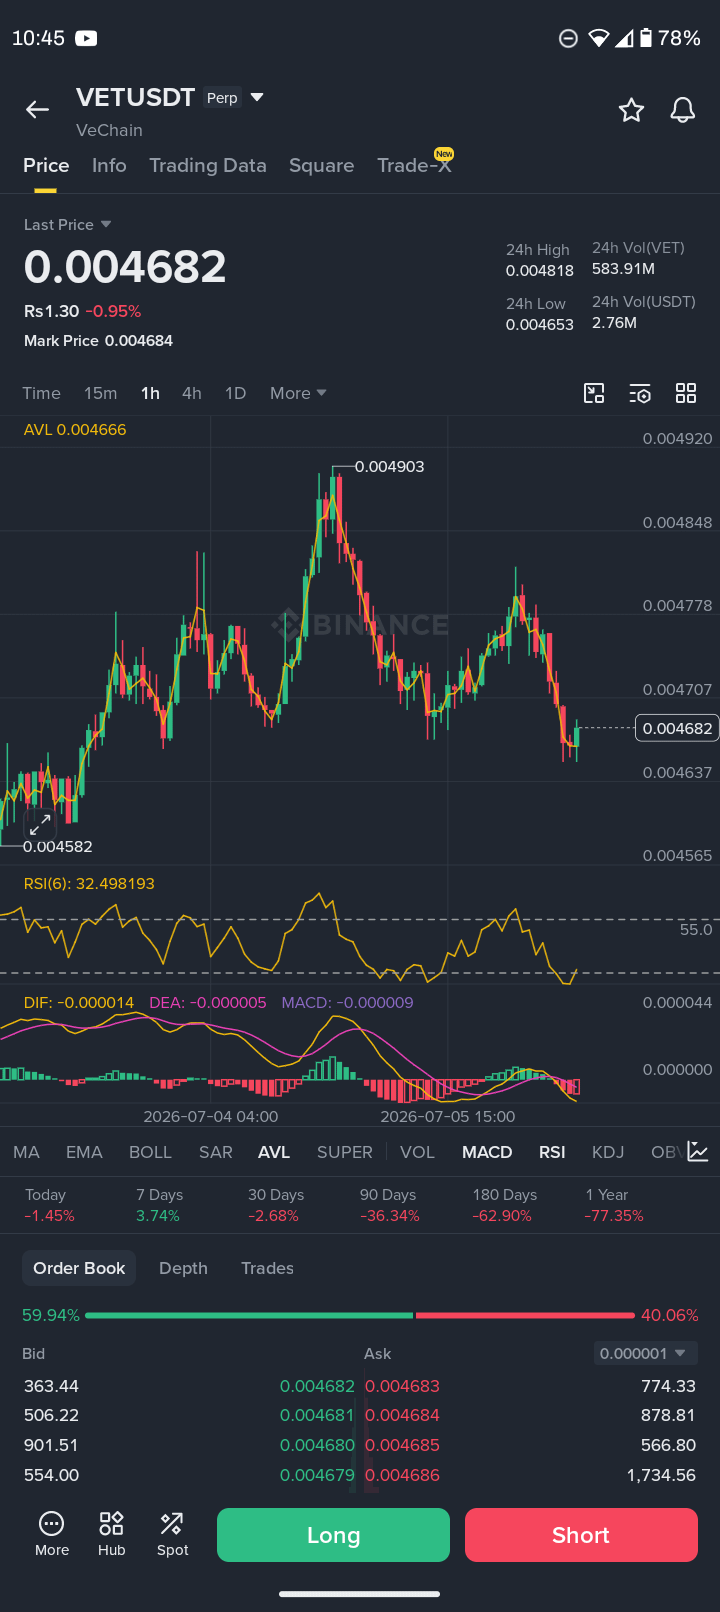Open the Trading Data tab
Viewport: 720px width, 1612px height.
point(208,166)
